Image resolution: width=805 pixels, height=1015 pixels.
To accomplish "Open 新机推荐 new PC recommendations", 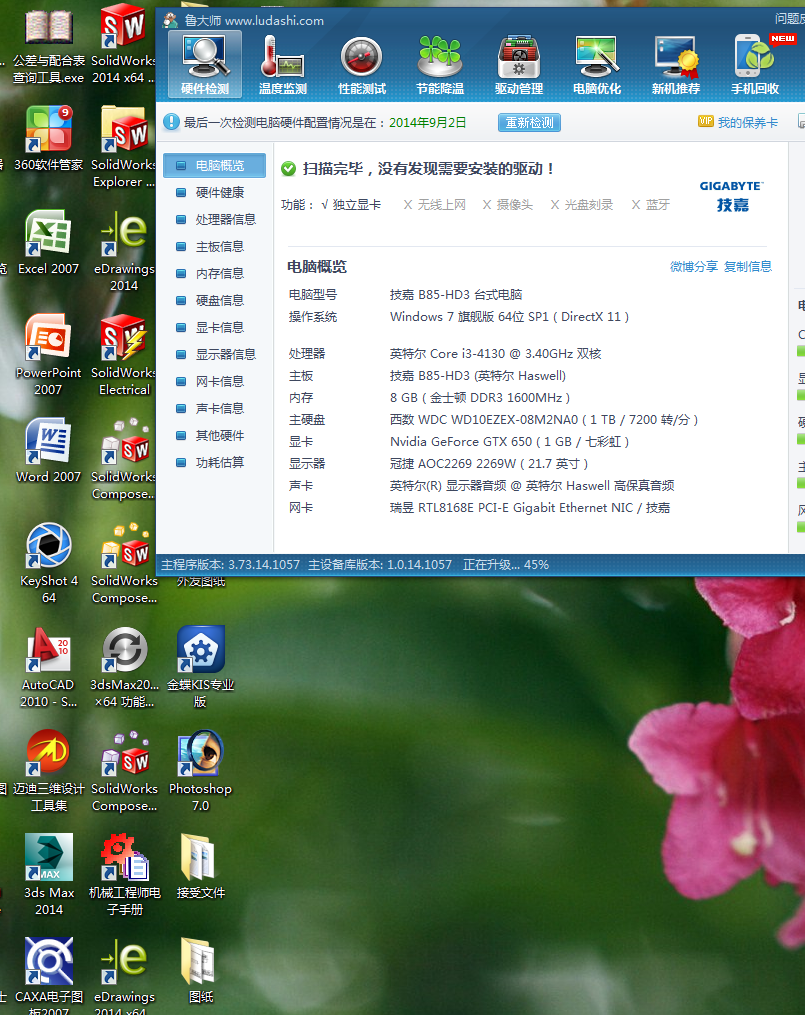I will pyautogui.click(x=676, y=65).
